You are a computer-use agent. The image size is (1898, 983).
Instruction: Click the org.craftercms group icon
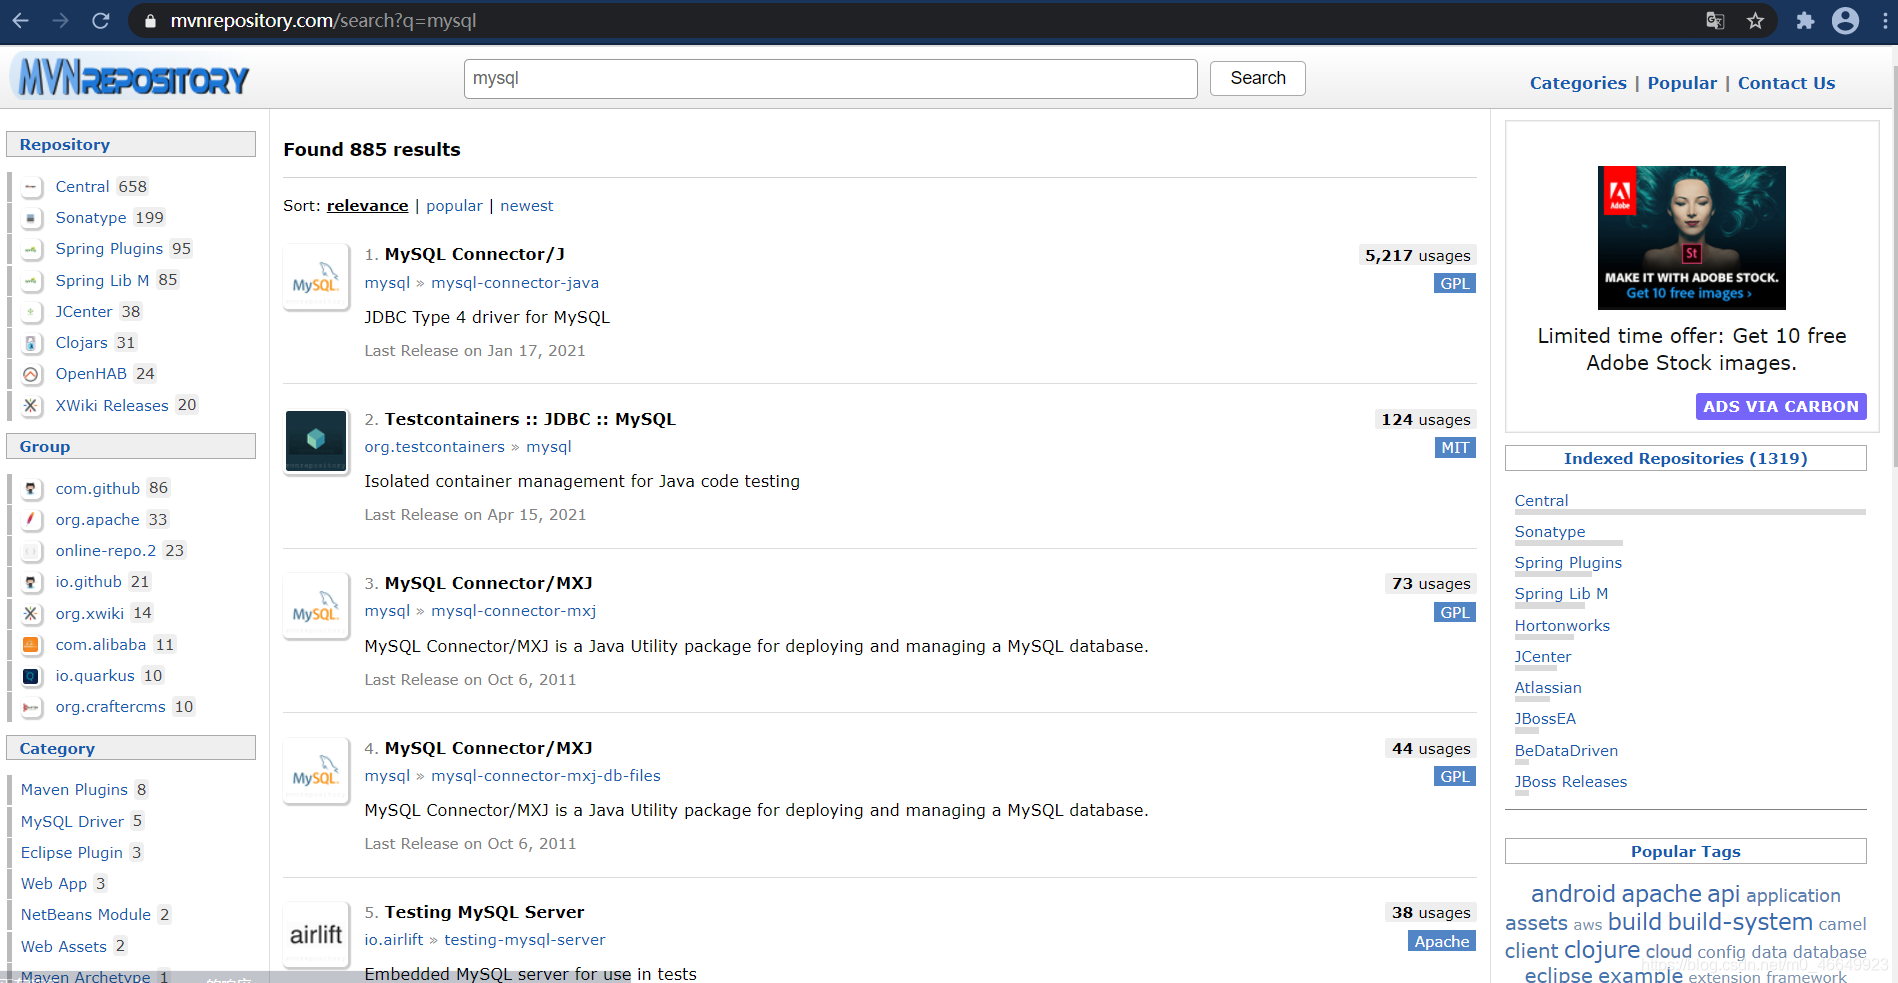point(31,707)
